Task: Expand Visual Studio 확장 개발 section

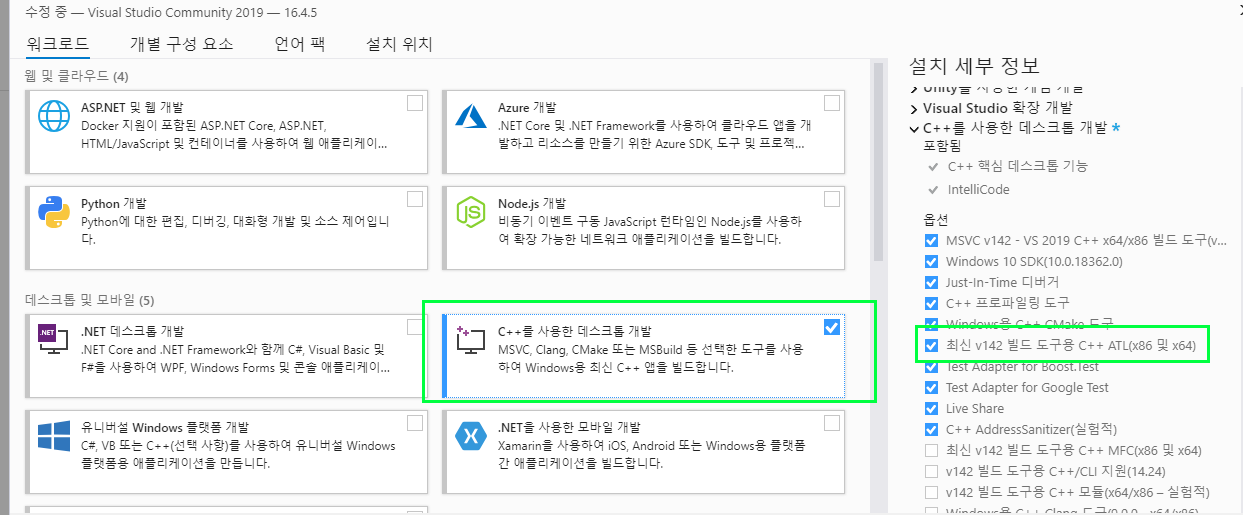Action: [x=914, y=107]
